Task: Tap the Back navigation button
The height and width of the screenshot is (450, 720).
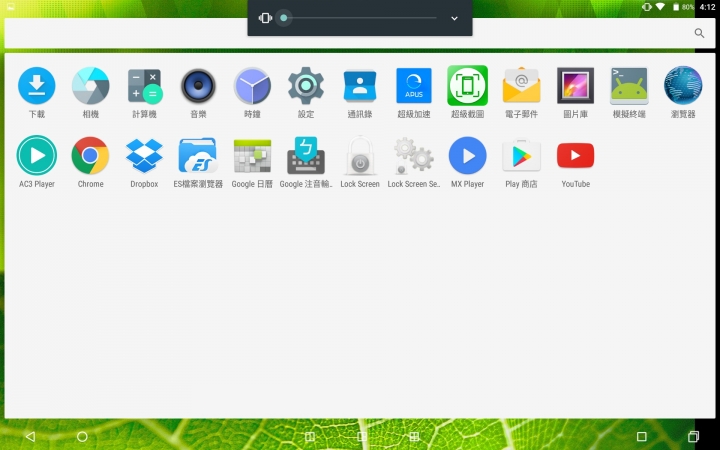Action: point(30,436)
